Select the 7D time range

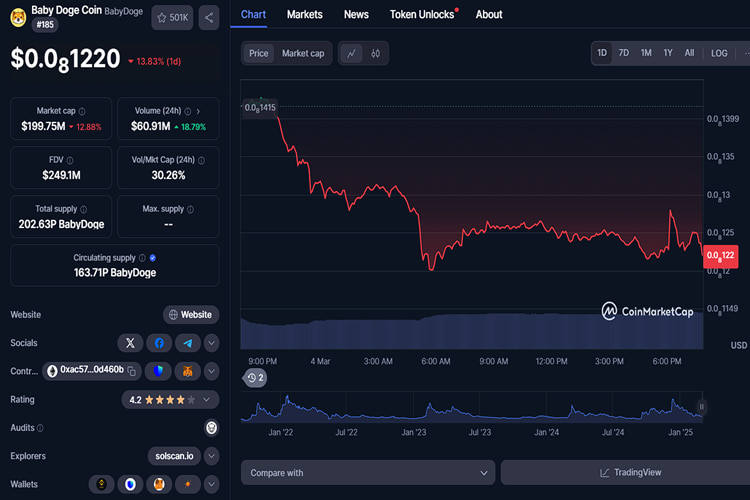624,53
